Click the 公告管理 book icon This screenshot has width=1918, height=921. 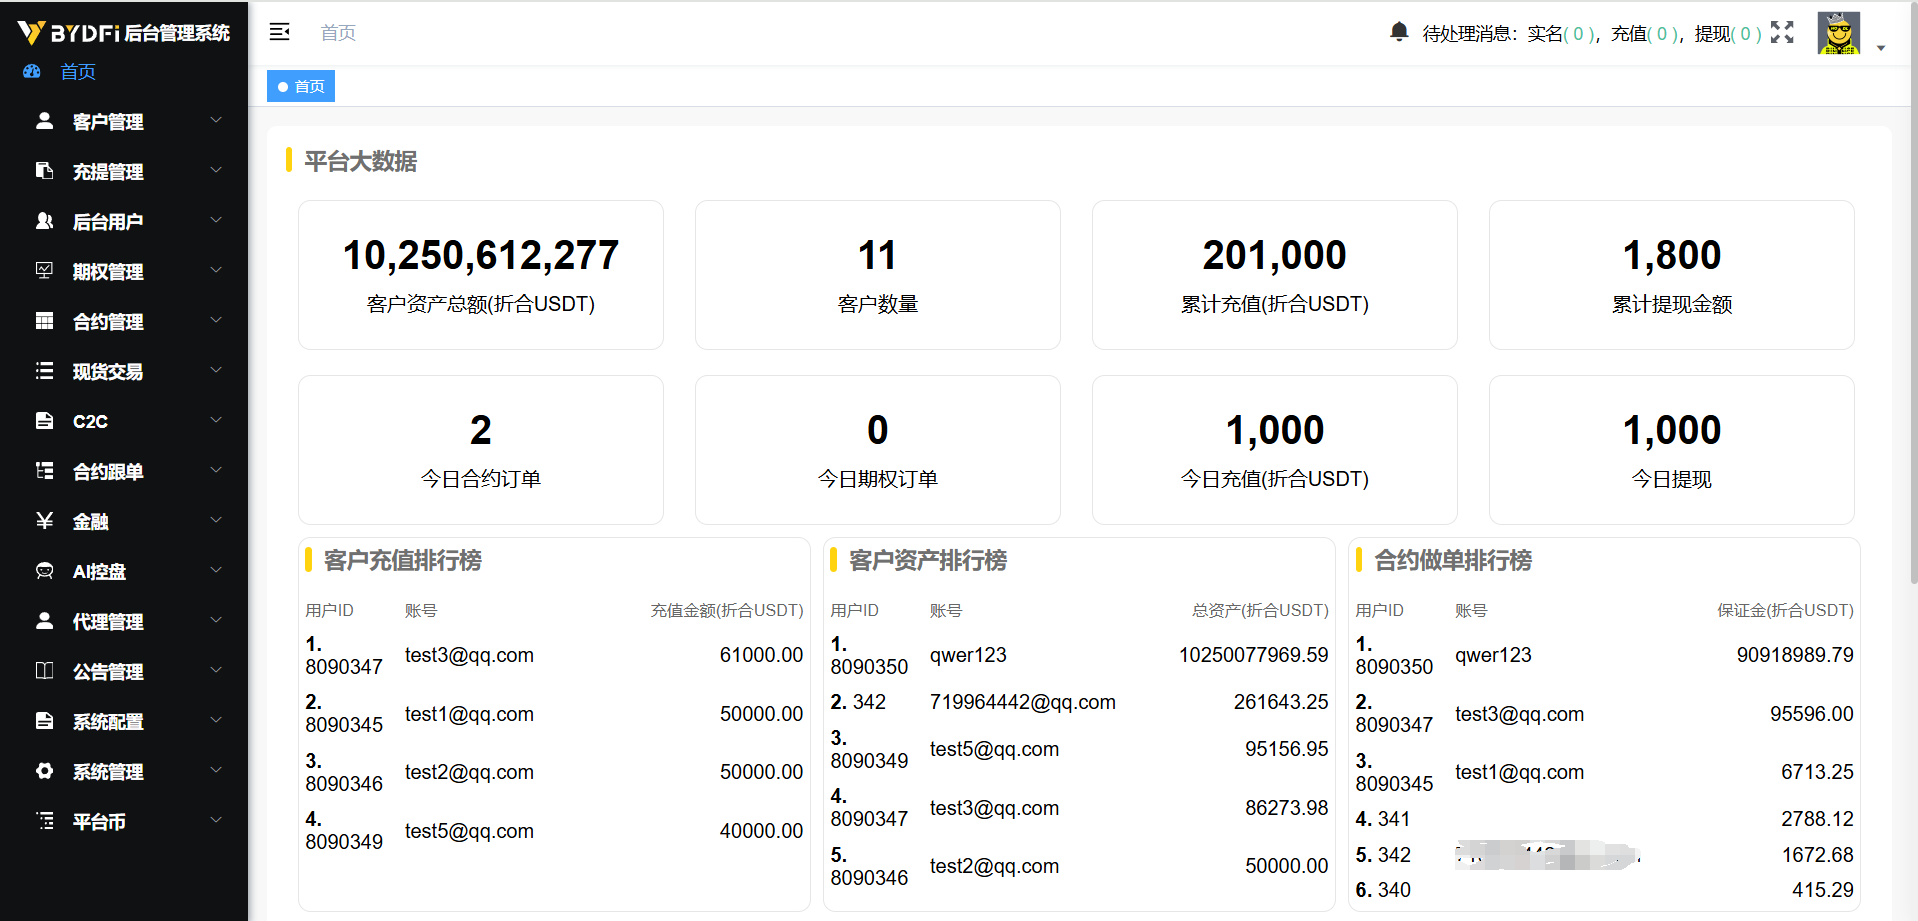coord(44,671)
